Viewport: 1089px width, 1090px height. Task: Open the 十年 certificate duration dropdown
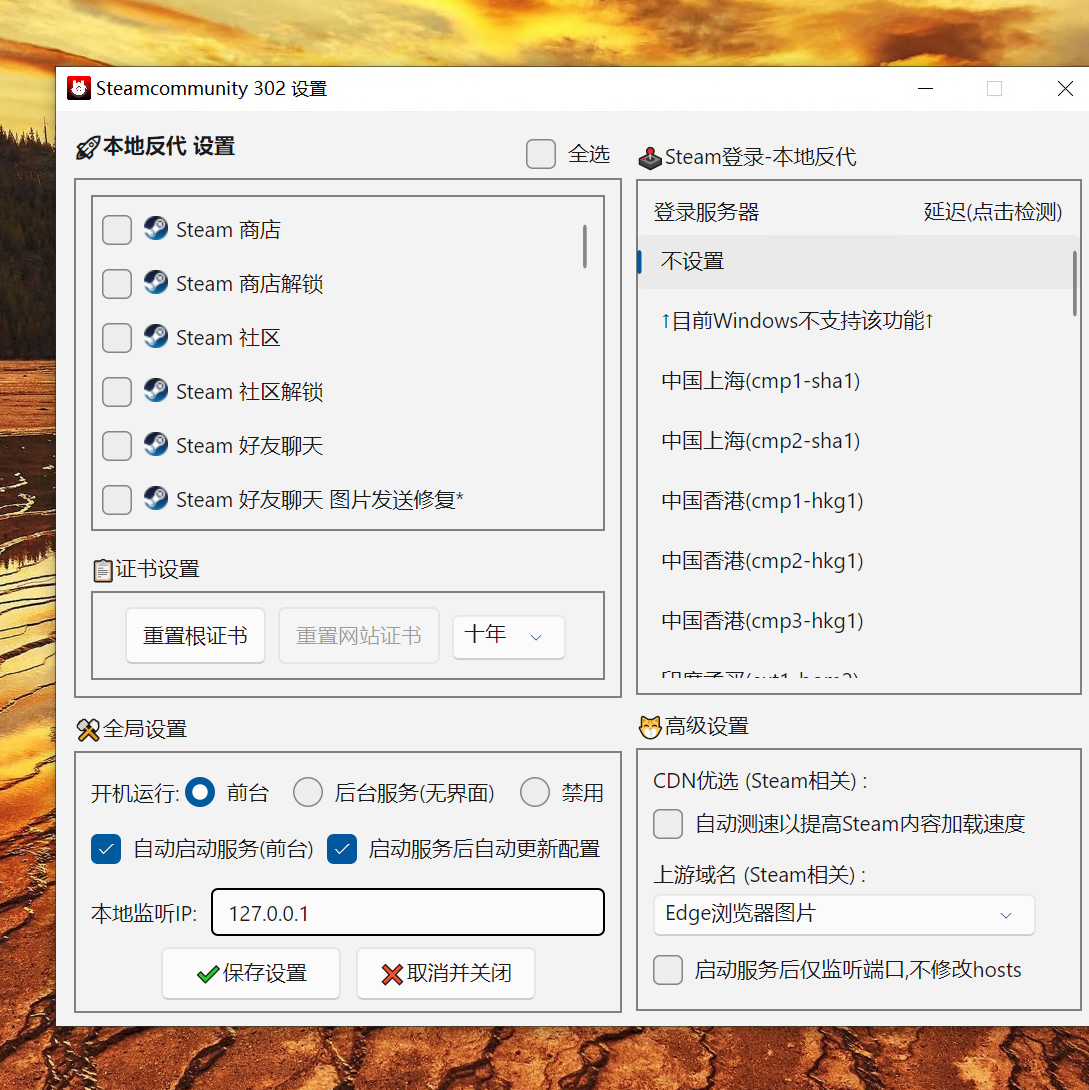click(508, 636)
